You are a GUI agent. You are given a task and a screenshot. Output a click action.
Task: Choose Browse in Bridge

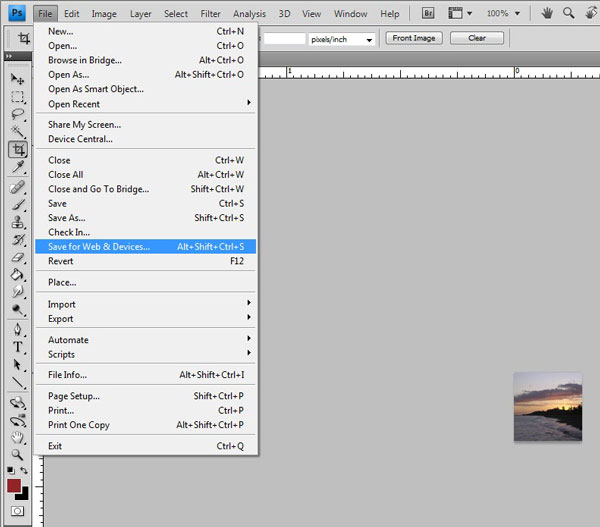click(145, 60)
